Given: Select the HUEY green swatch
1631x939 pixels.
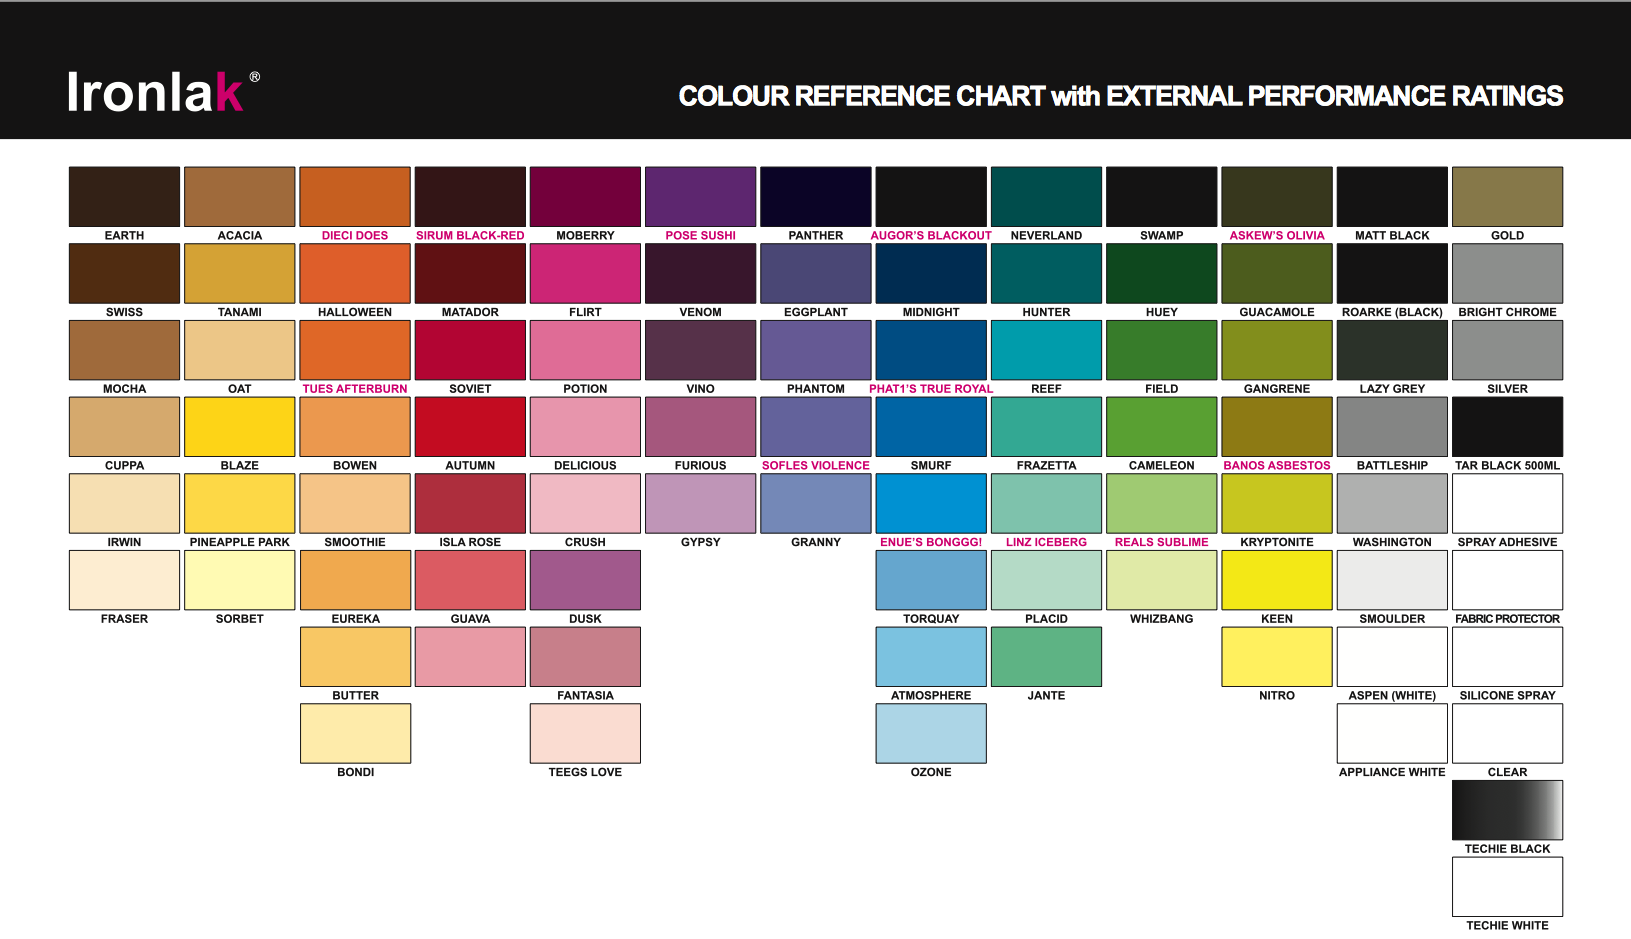Looking at the screenshot, I should pyautogui.click(x=1162, y=274).
